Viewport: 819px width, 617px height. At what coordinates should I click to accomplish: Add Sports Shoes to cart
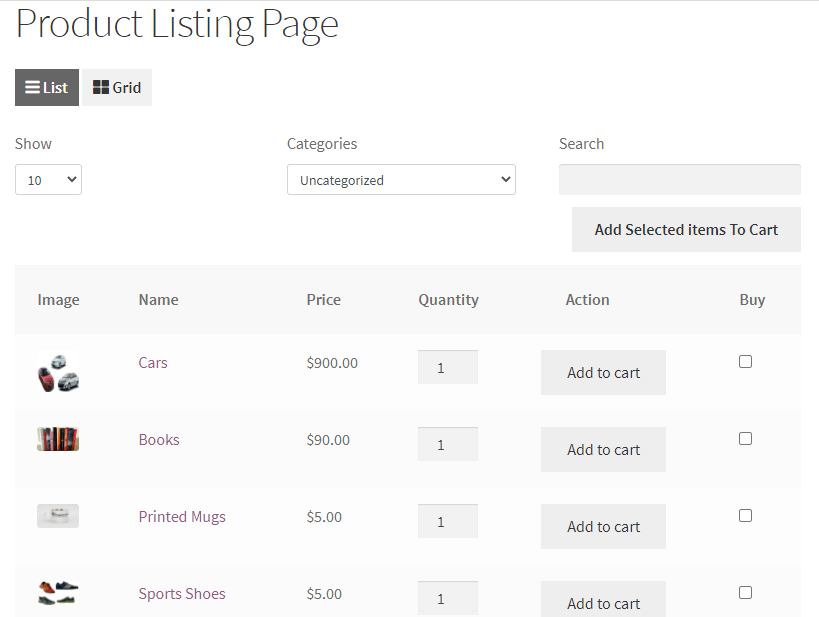click(603, 600)
